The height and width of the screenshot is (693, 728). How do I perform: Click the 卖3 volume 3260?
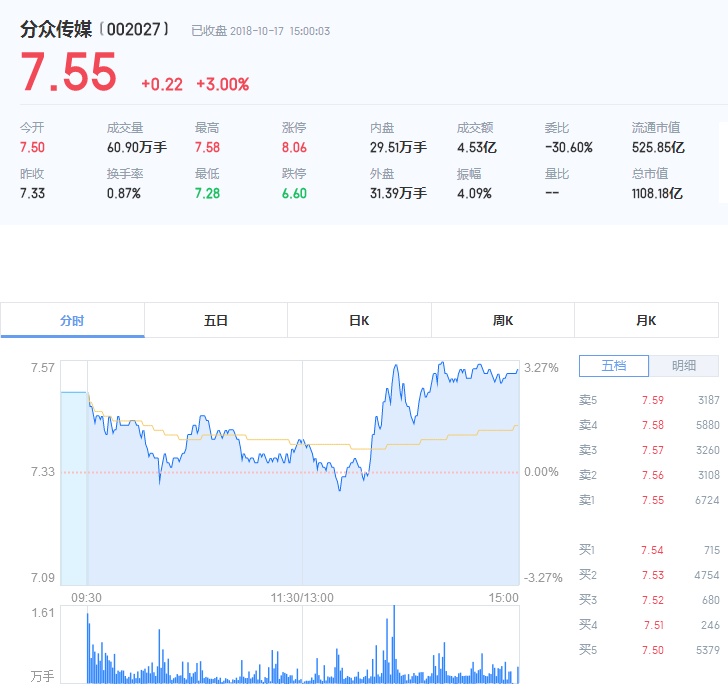point(708,450)
